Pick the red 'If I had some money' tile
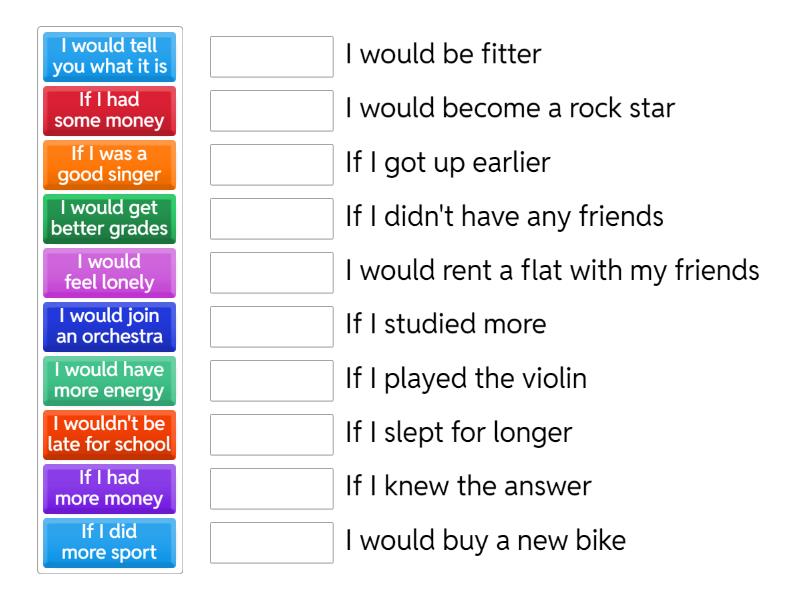The width and height of the screenshot is (800, 600). coord(110,111)
